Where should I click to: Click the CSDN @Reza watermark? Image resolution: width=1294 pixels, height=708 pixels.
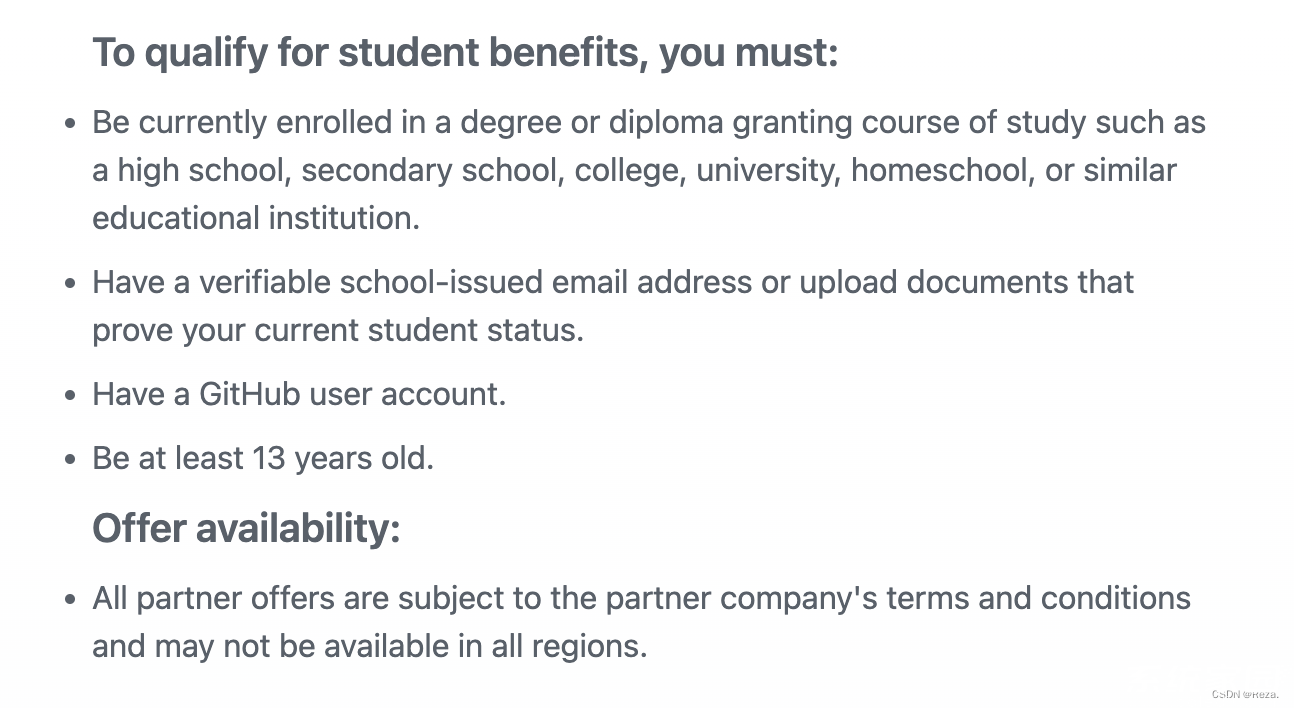pos(1245,694)
